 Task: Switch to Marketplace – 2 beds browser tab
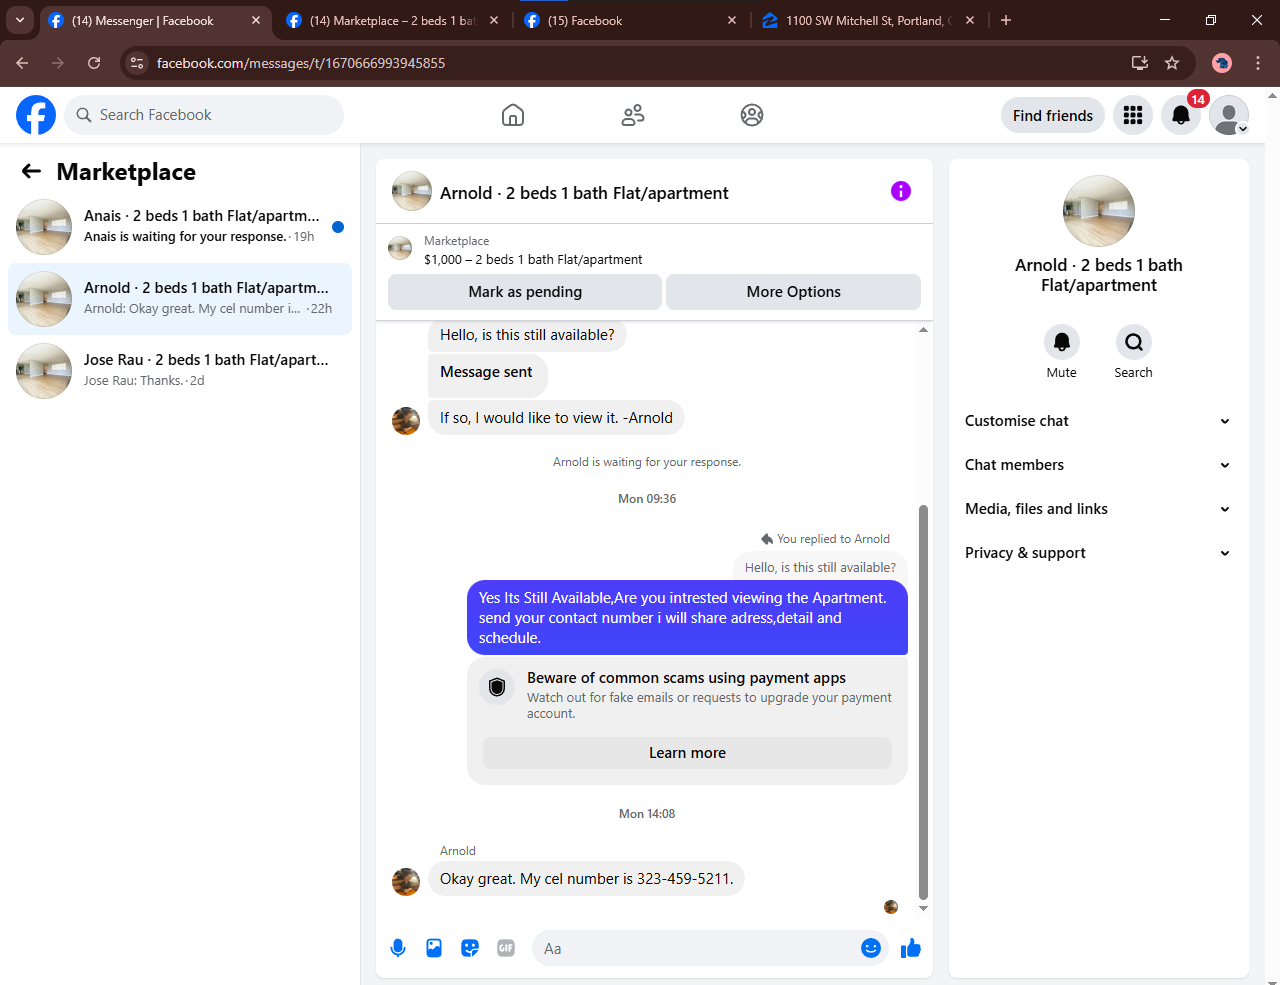coord(391,20)
